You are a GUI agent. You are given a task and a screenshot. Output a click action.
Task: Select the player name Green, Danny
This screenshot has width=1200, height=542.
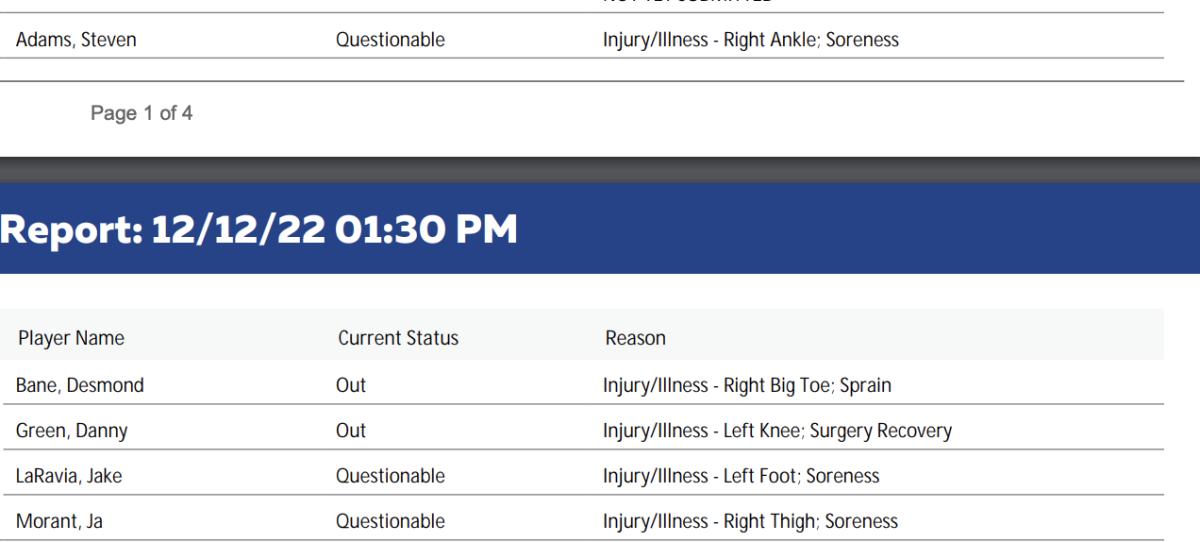point(71,431)
